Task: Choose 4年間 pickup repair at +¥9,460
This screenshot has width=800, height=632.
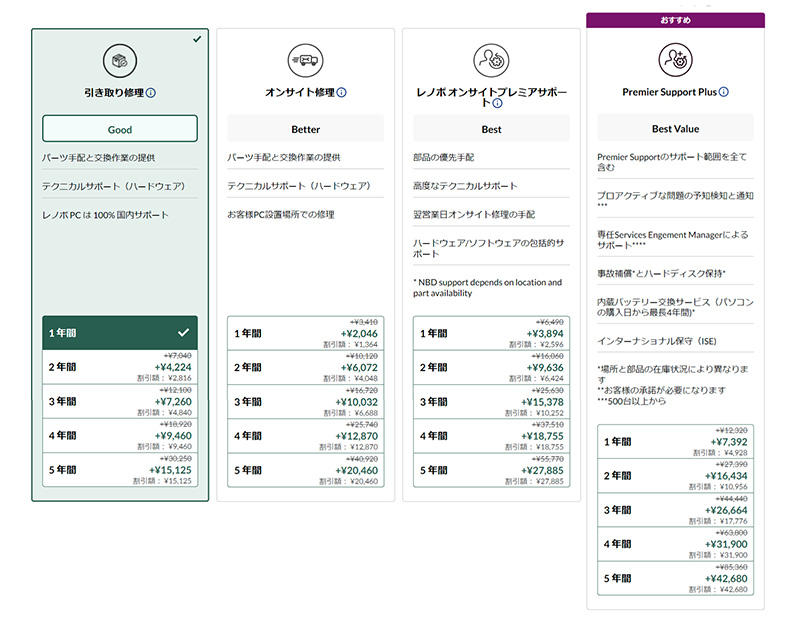Action: pyautogui.click(x=120, y=435)
